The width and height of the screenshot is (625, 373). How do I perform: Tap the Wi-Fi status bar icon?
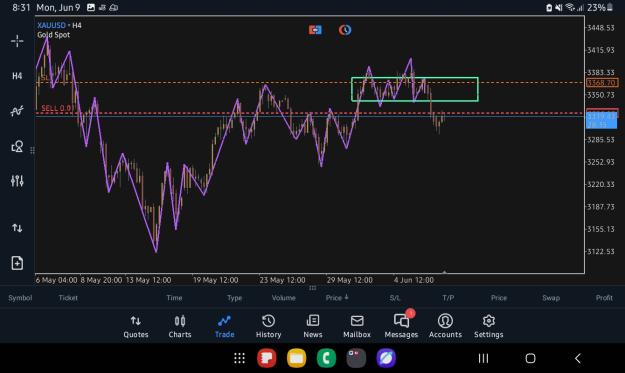[570, 8]
